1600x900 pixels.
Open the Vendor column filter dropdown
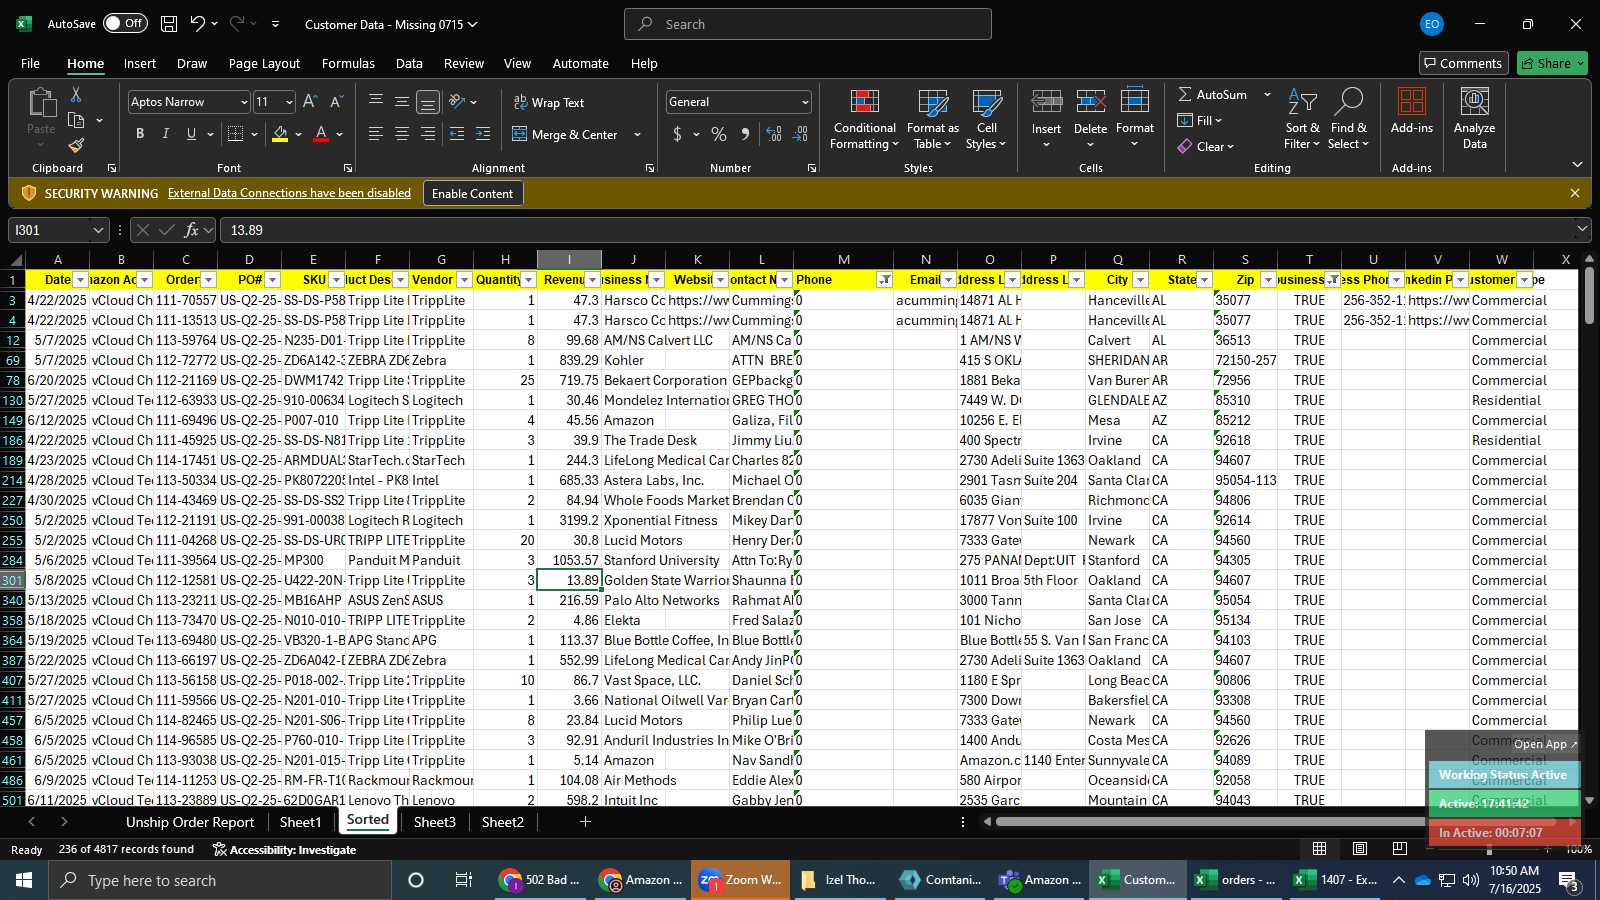(464, 280)
